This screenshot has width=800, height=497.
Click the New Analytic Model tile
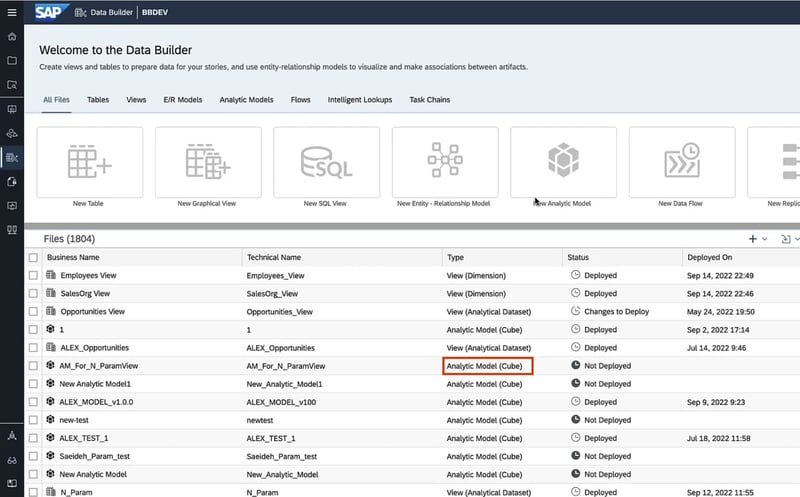click(563, 162)
